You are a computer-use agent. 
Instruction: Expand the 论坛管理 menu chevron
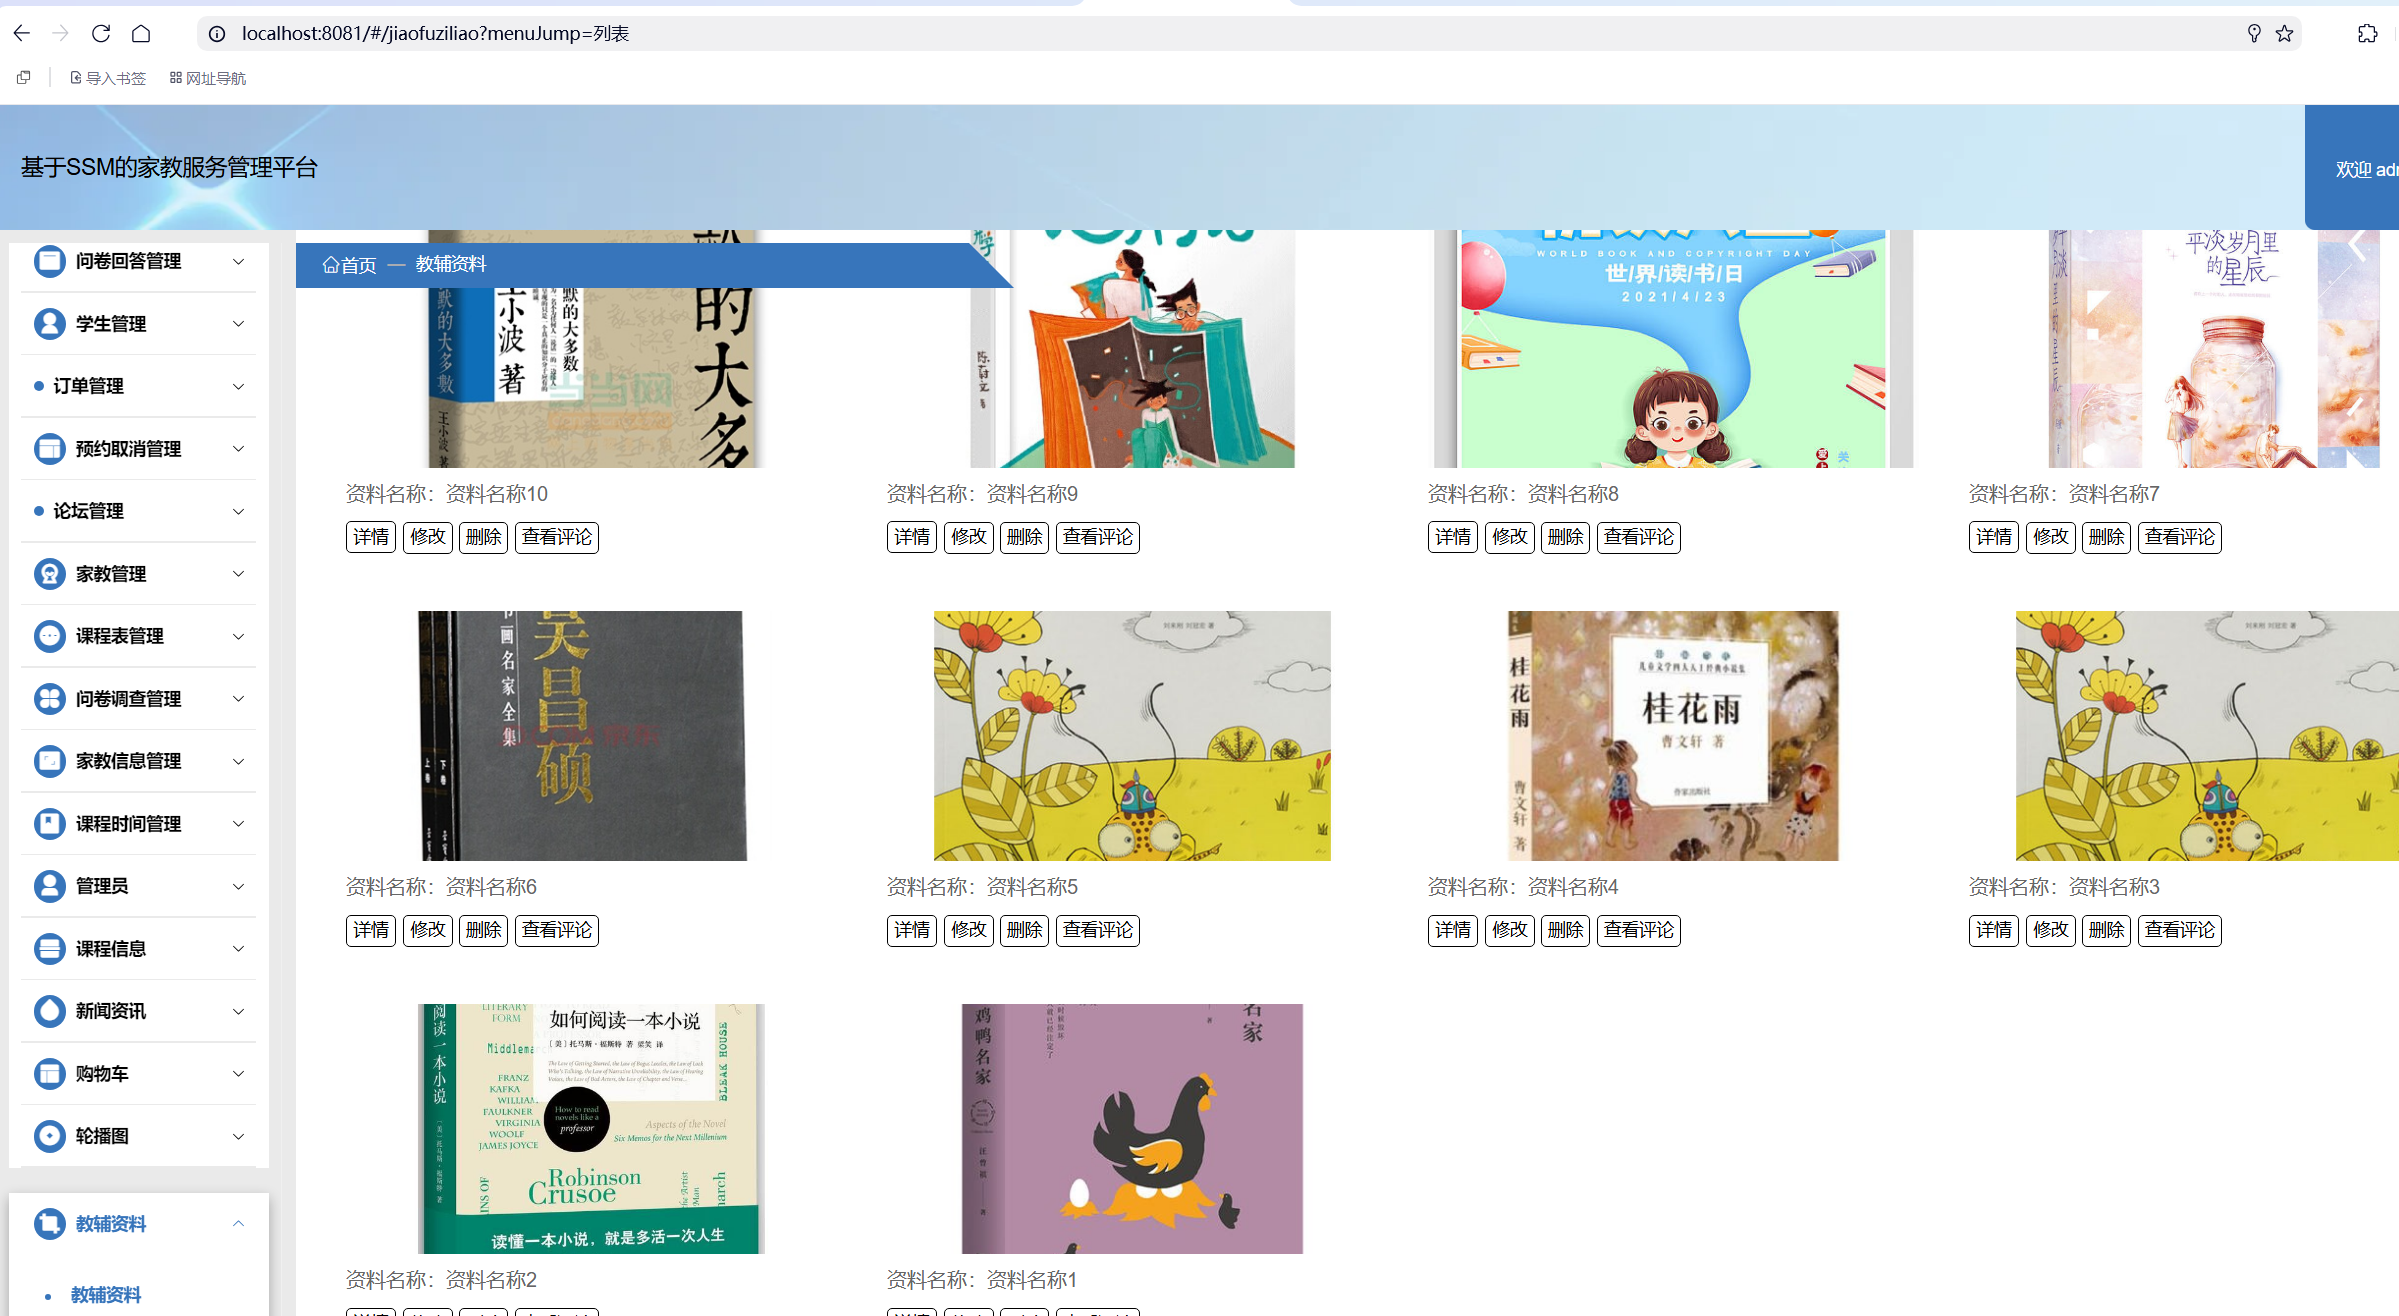[238, 512]
